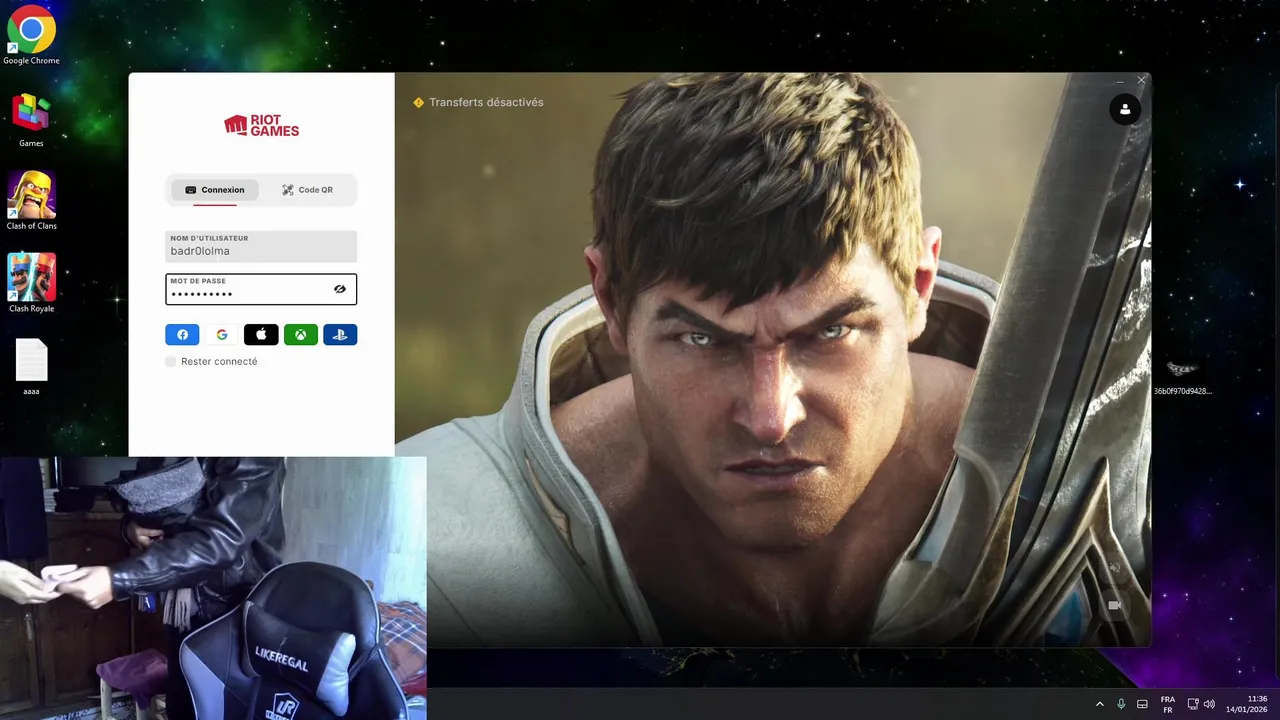This screenshot has height=720, width=1280.
Task: Click the Nom d'utilisateur field
Action: 261,246
